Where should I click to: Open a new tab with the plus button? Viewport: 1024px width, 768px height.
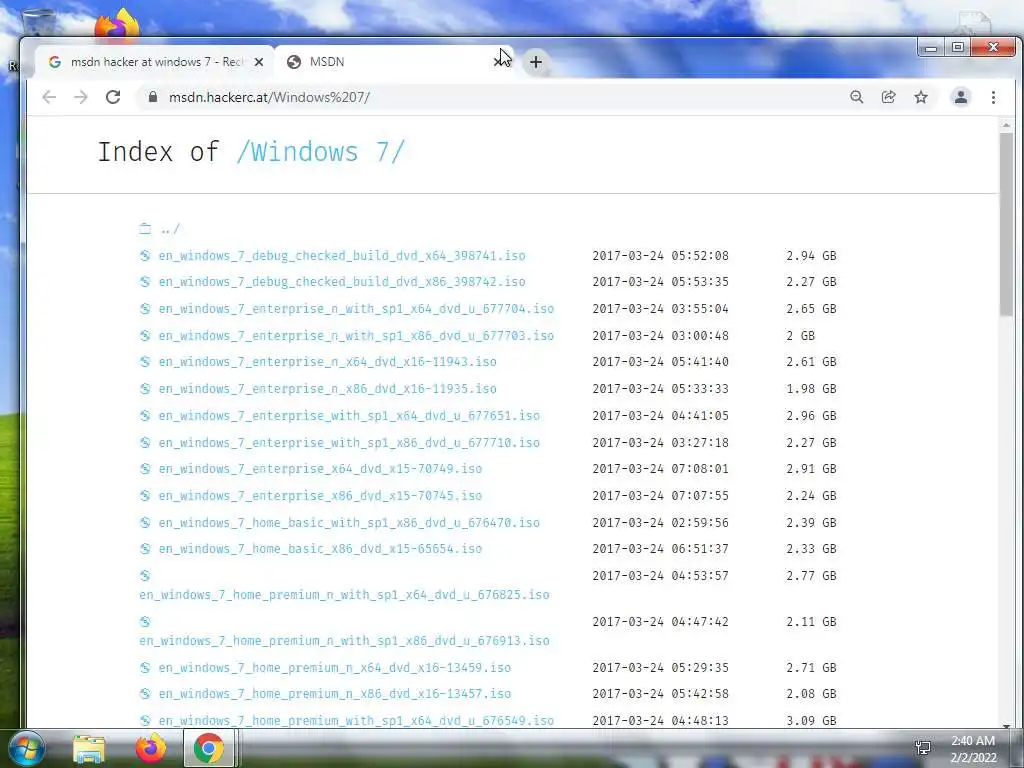536,62
